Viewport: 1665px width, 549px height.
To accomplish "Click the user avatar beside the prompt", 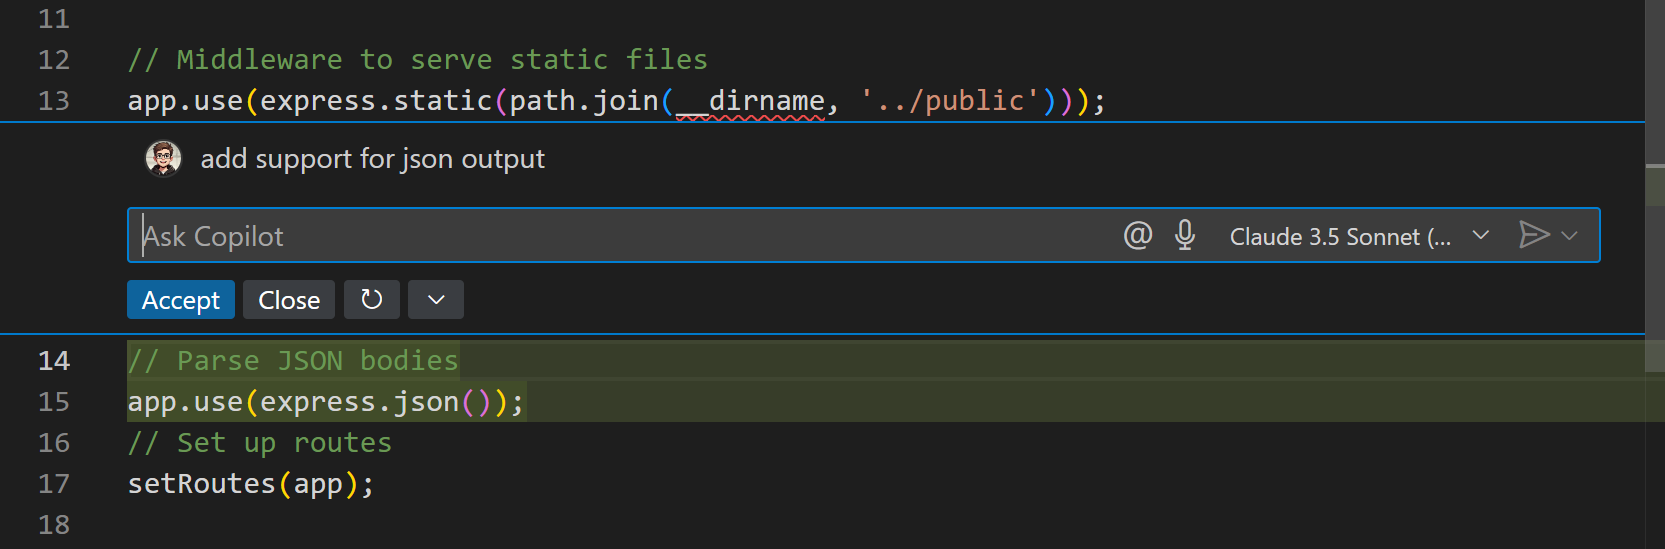I will (163, 158).
